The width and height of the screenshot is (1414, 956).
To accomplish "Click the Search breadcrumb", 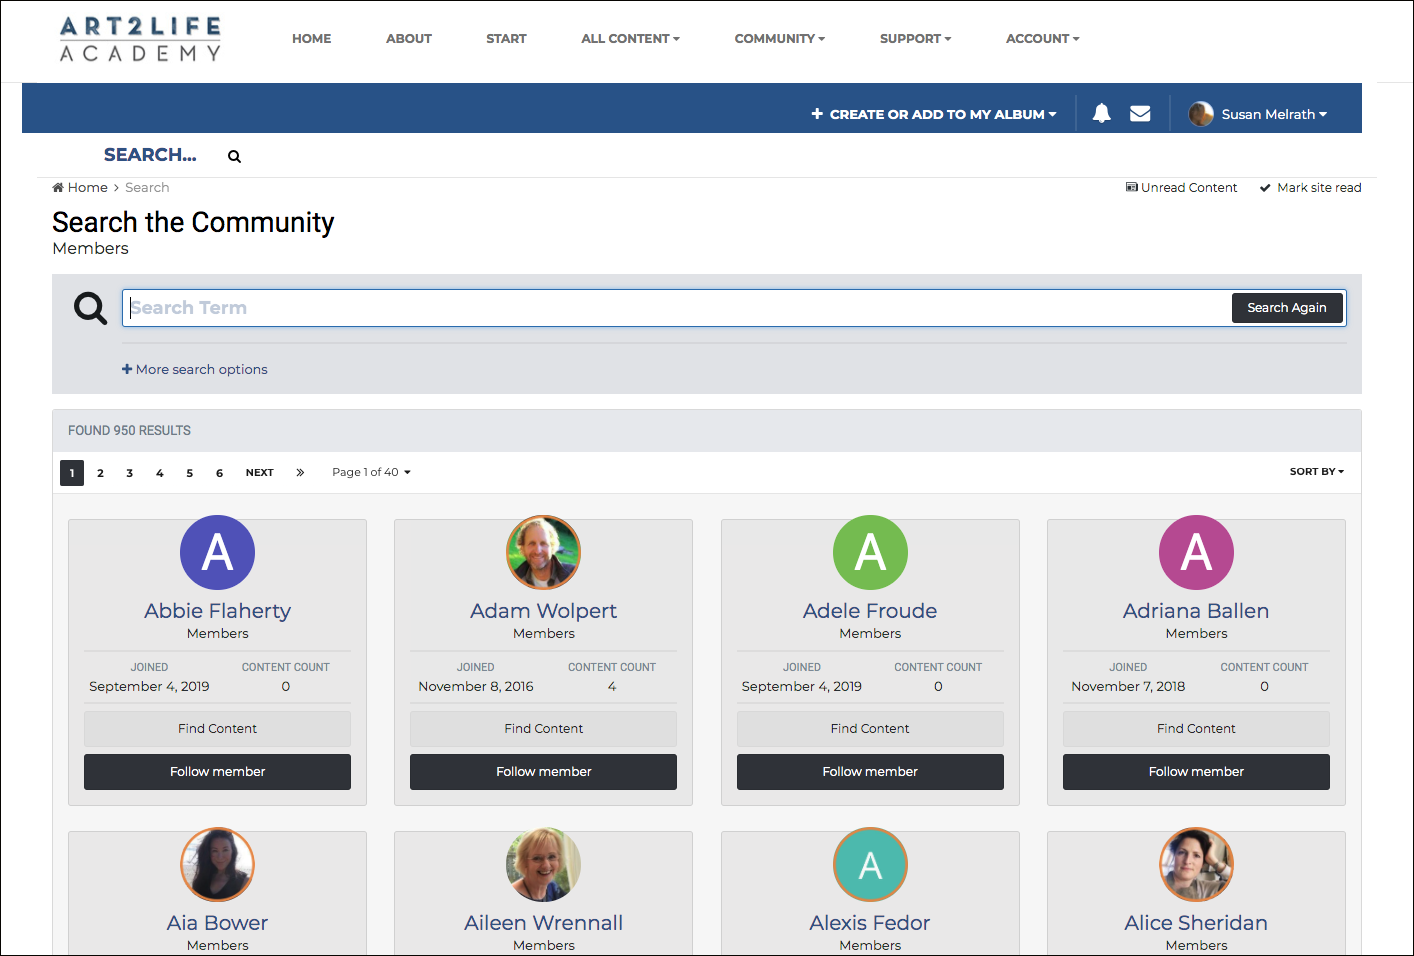I will [147, 187].
